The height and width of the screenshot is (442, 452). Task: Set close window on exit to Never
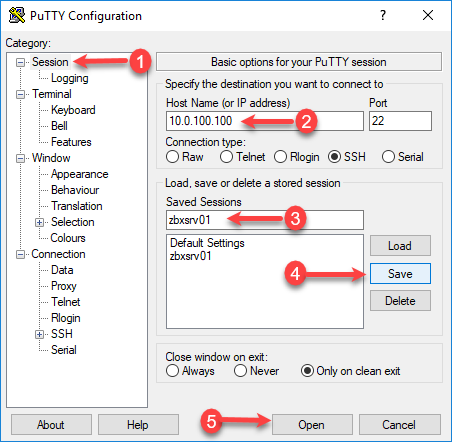coord(240,371)
